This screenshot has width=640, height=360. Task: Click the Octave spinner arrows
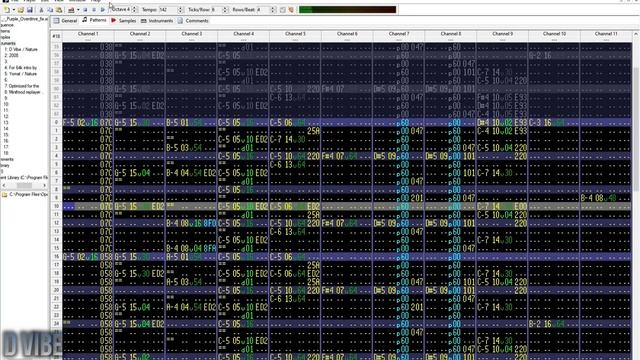point(135,9)
